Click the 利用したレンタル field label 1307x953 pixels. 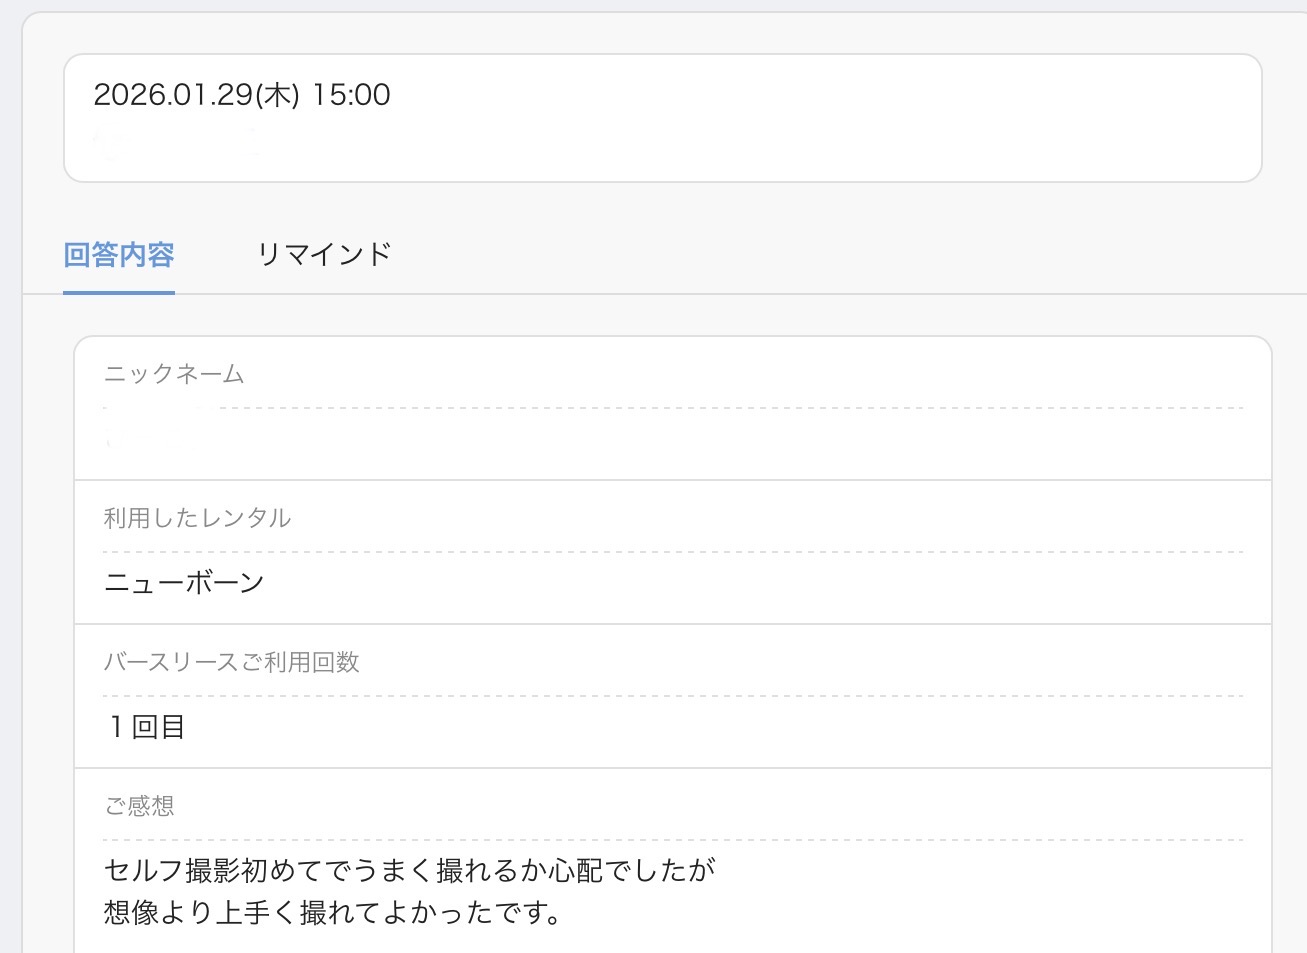(197, 518)
